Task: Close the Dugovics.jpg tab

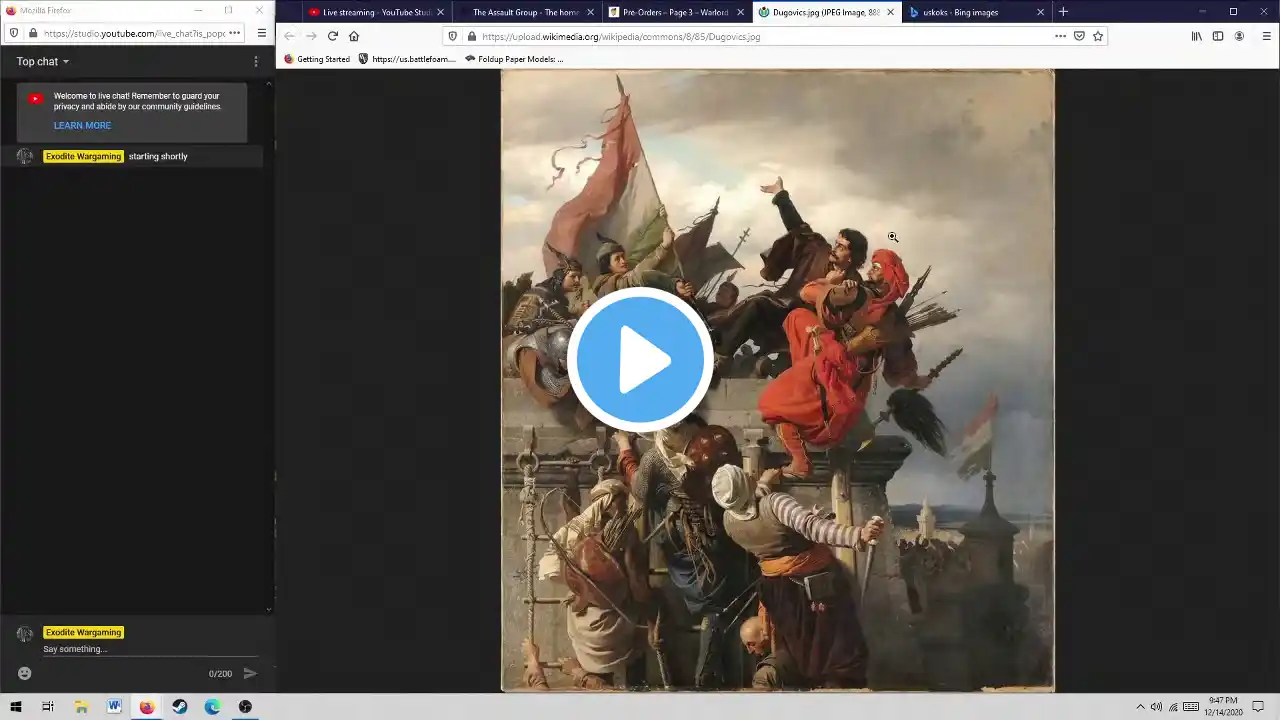Action: (x=890, y=12)
